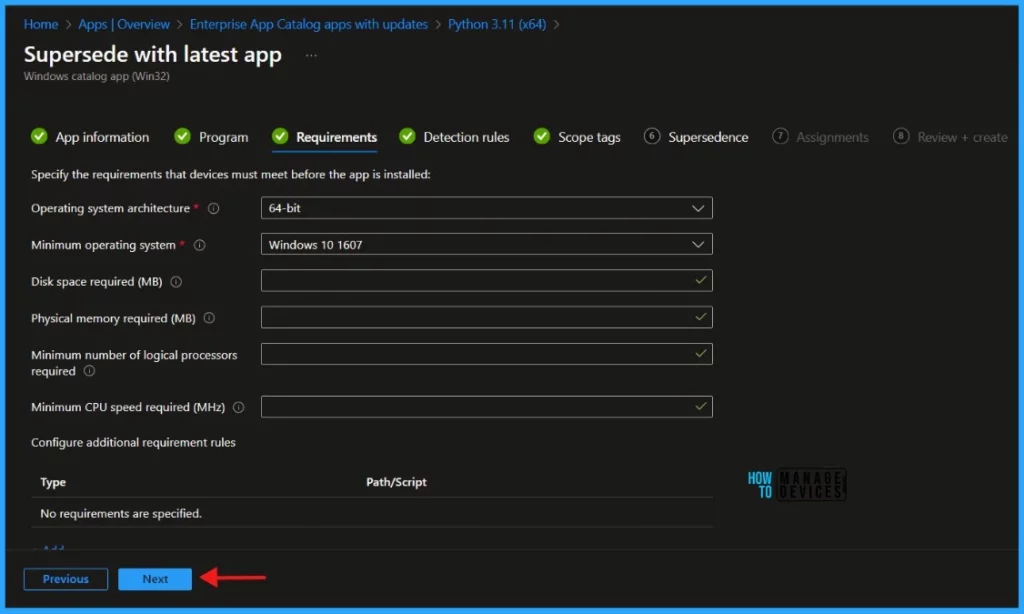
Task: Click the green check icon for Program step
Action: pyautogui.click(x=182, y=137)
